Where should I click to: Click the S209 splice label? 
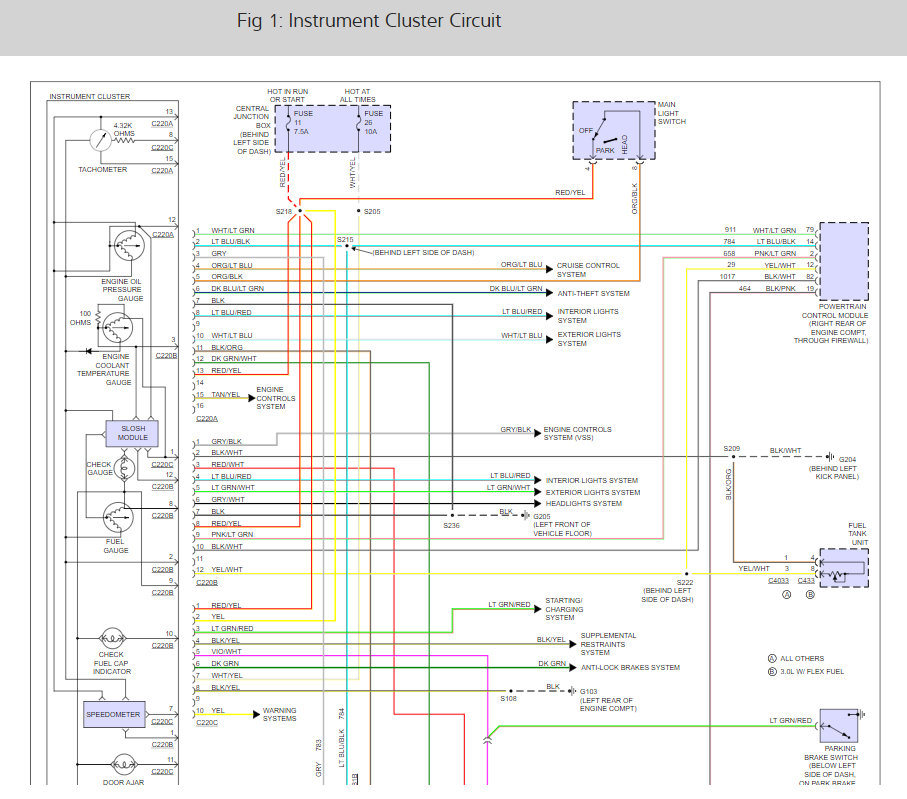pos(732,449)
